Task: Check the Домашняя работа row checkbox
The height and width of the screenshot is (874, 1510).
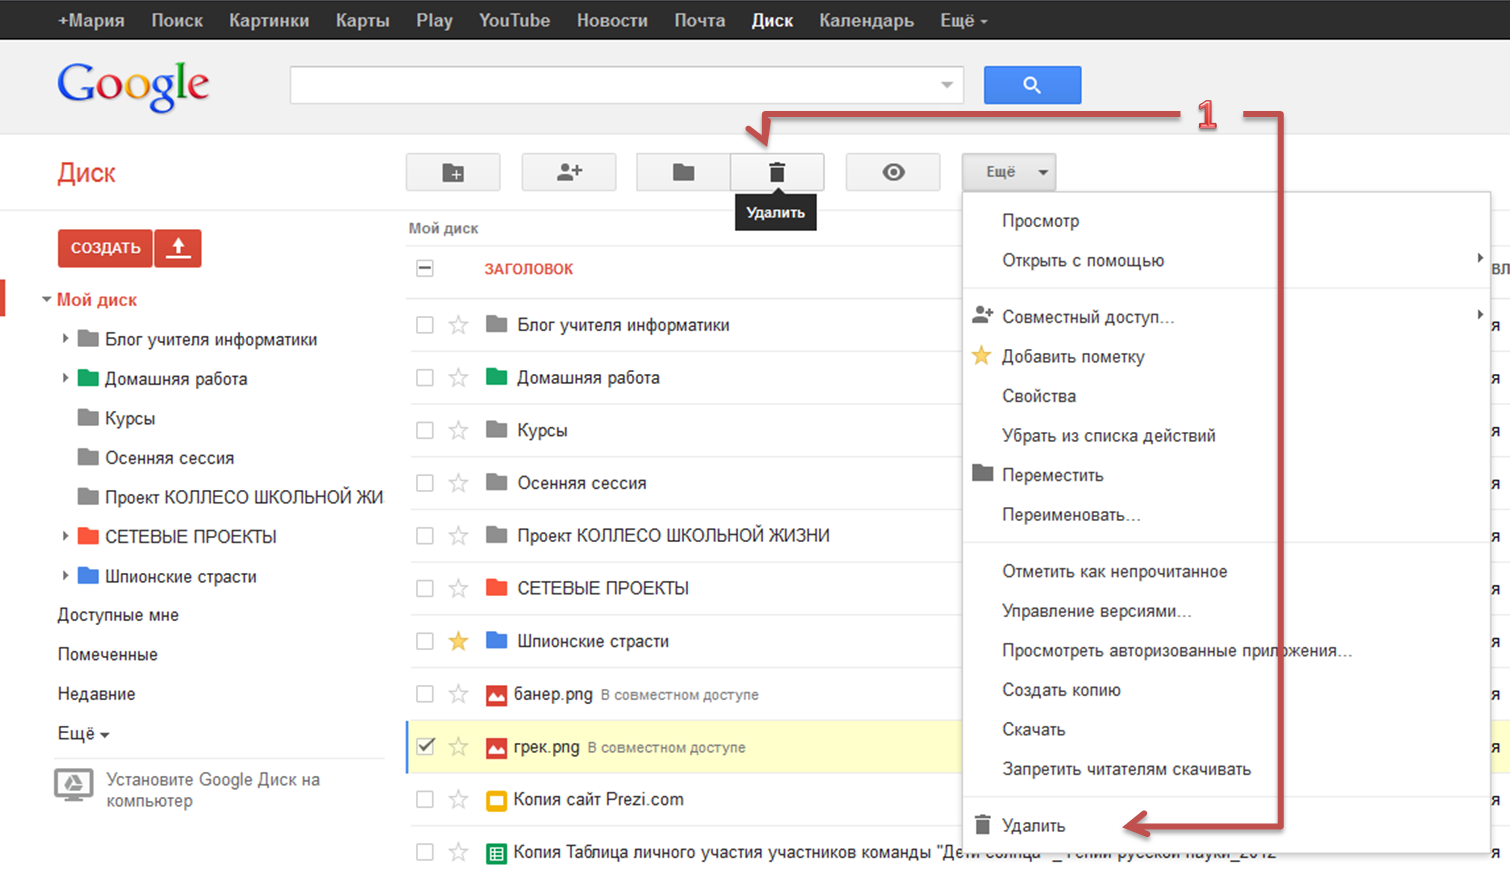Action: point(425,378)
